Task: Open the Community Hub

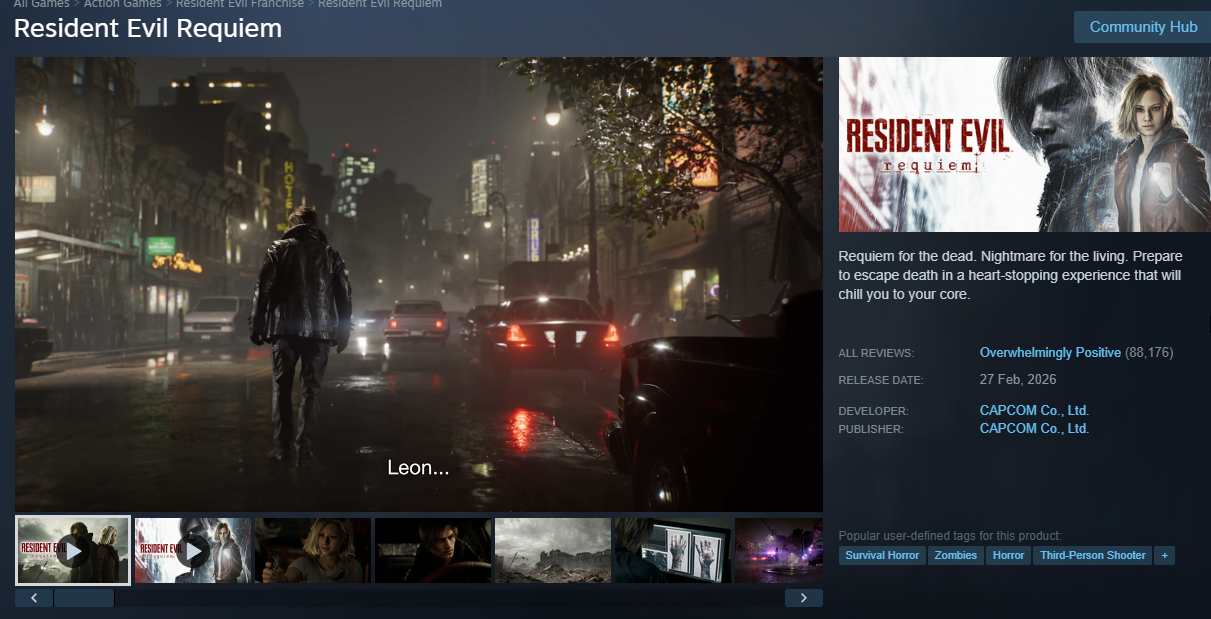Action: 1142,27
